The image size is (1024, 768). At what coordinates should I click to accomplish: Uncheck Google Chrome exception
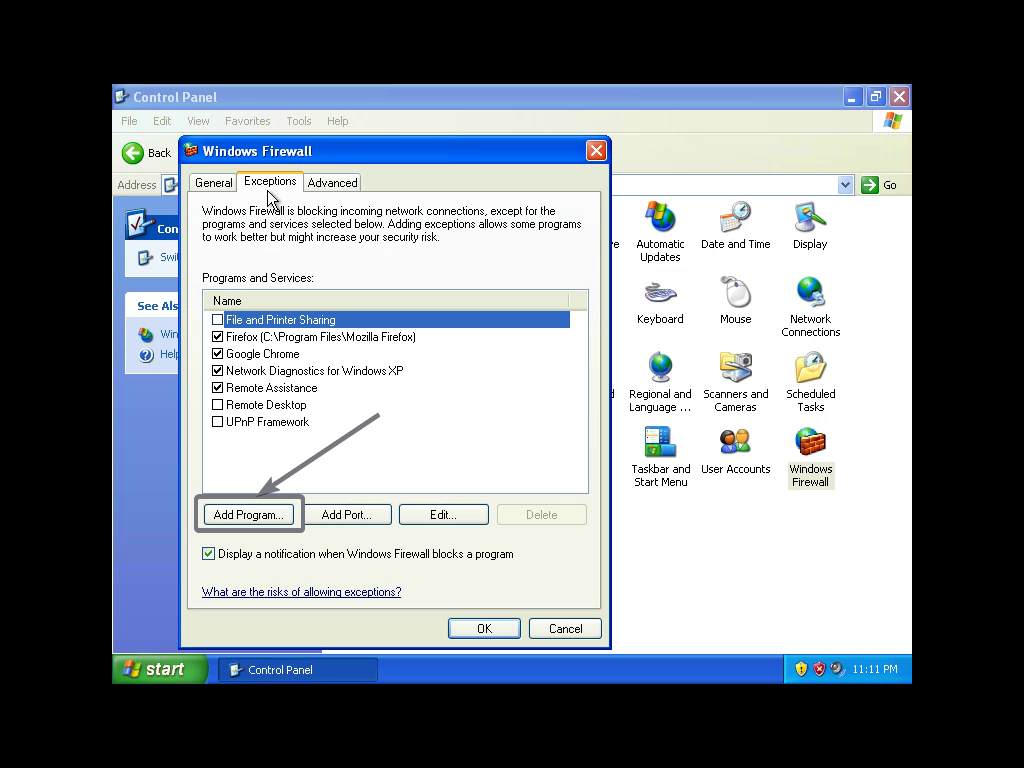point(217,354)
